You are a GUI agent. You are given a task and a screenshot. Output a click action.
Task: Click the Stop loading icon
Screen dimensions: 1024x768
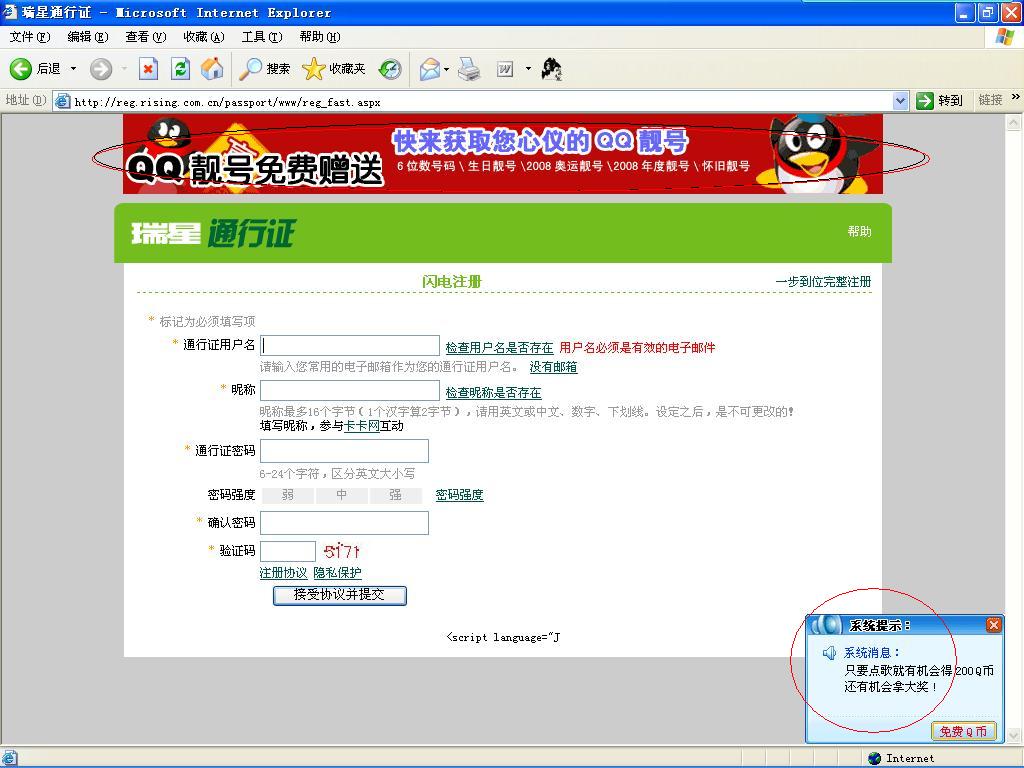pos(149,69)
